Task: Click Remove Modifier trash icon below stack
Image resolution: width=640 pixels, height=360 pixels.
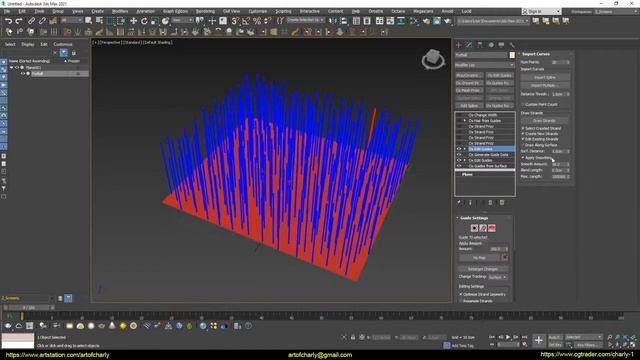Action: [491, 202]
